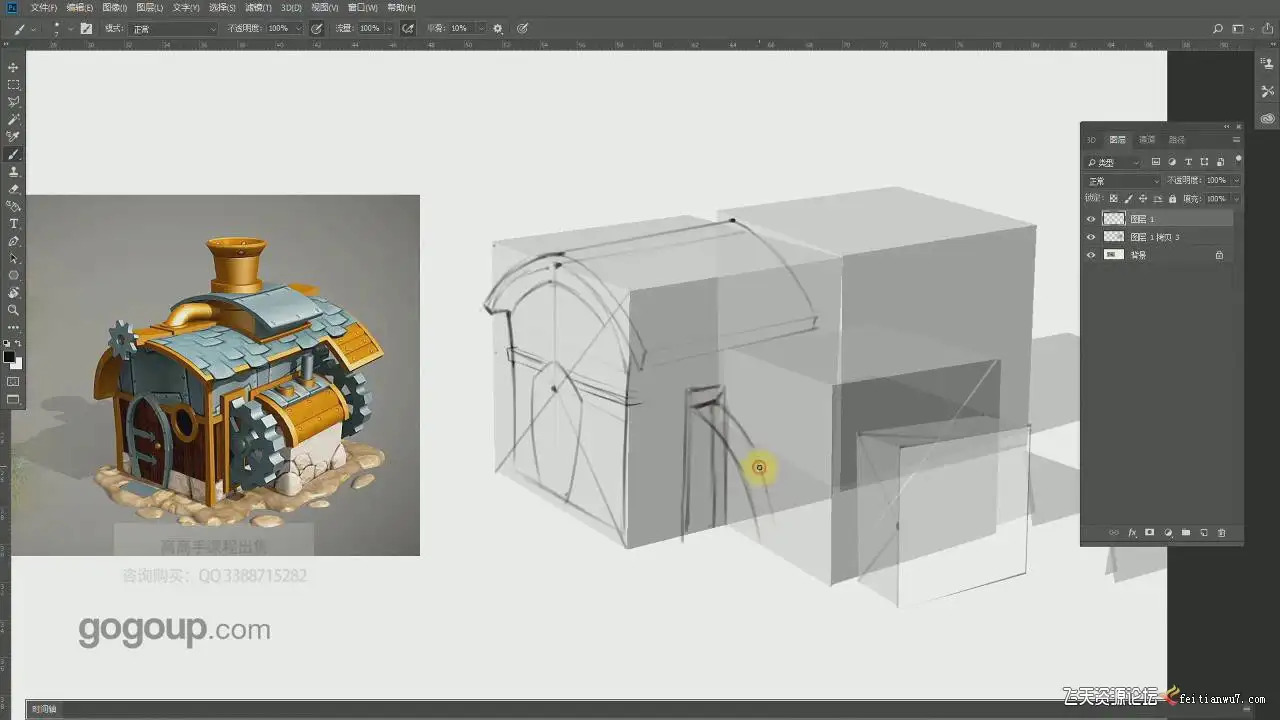
Task: Hide 图层 1 layer eye
Action: [1091, 219]
